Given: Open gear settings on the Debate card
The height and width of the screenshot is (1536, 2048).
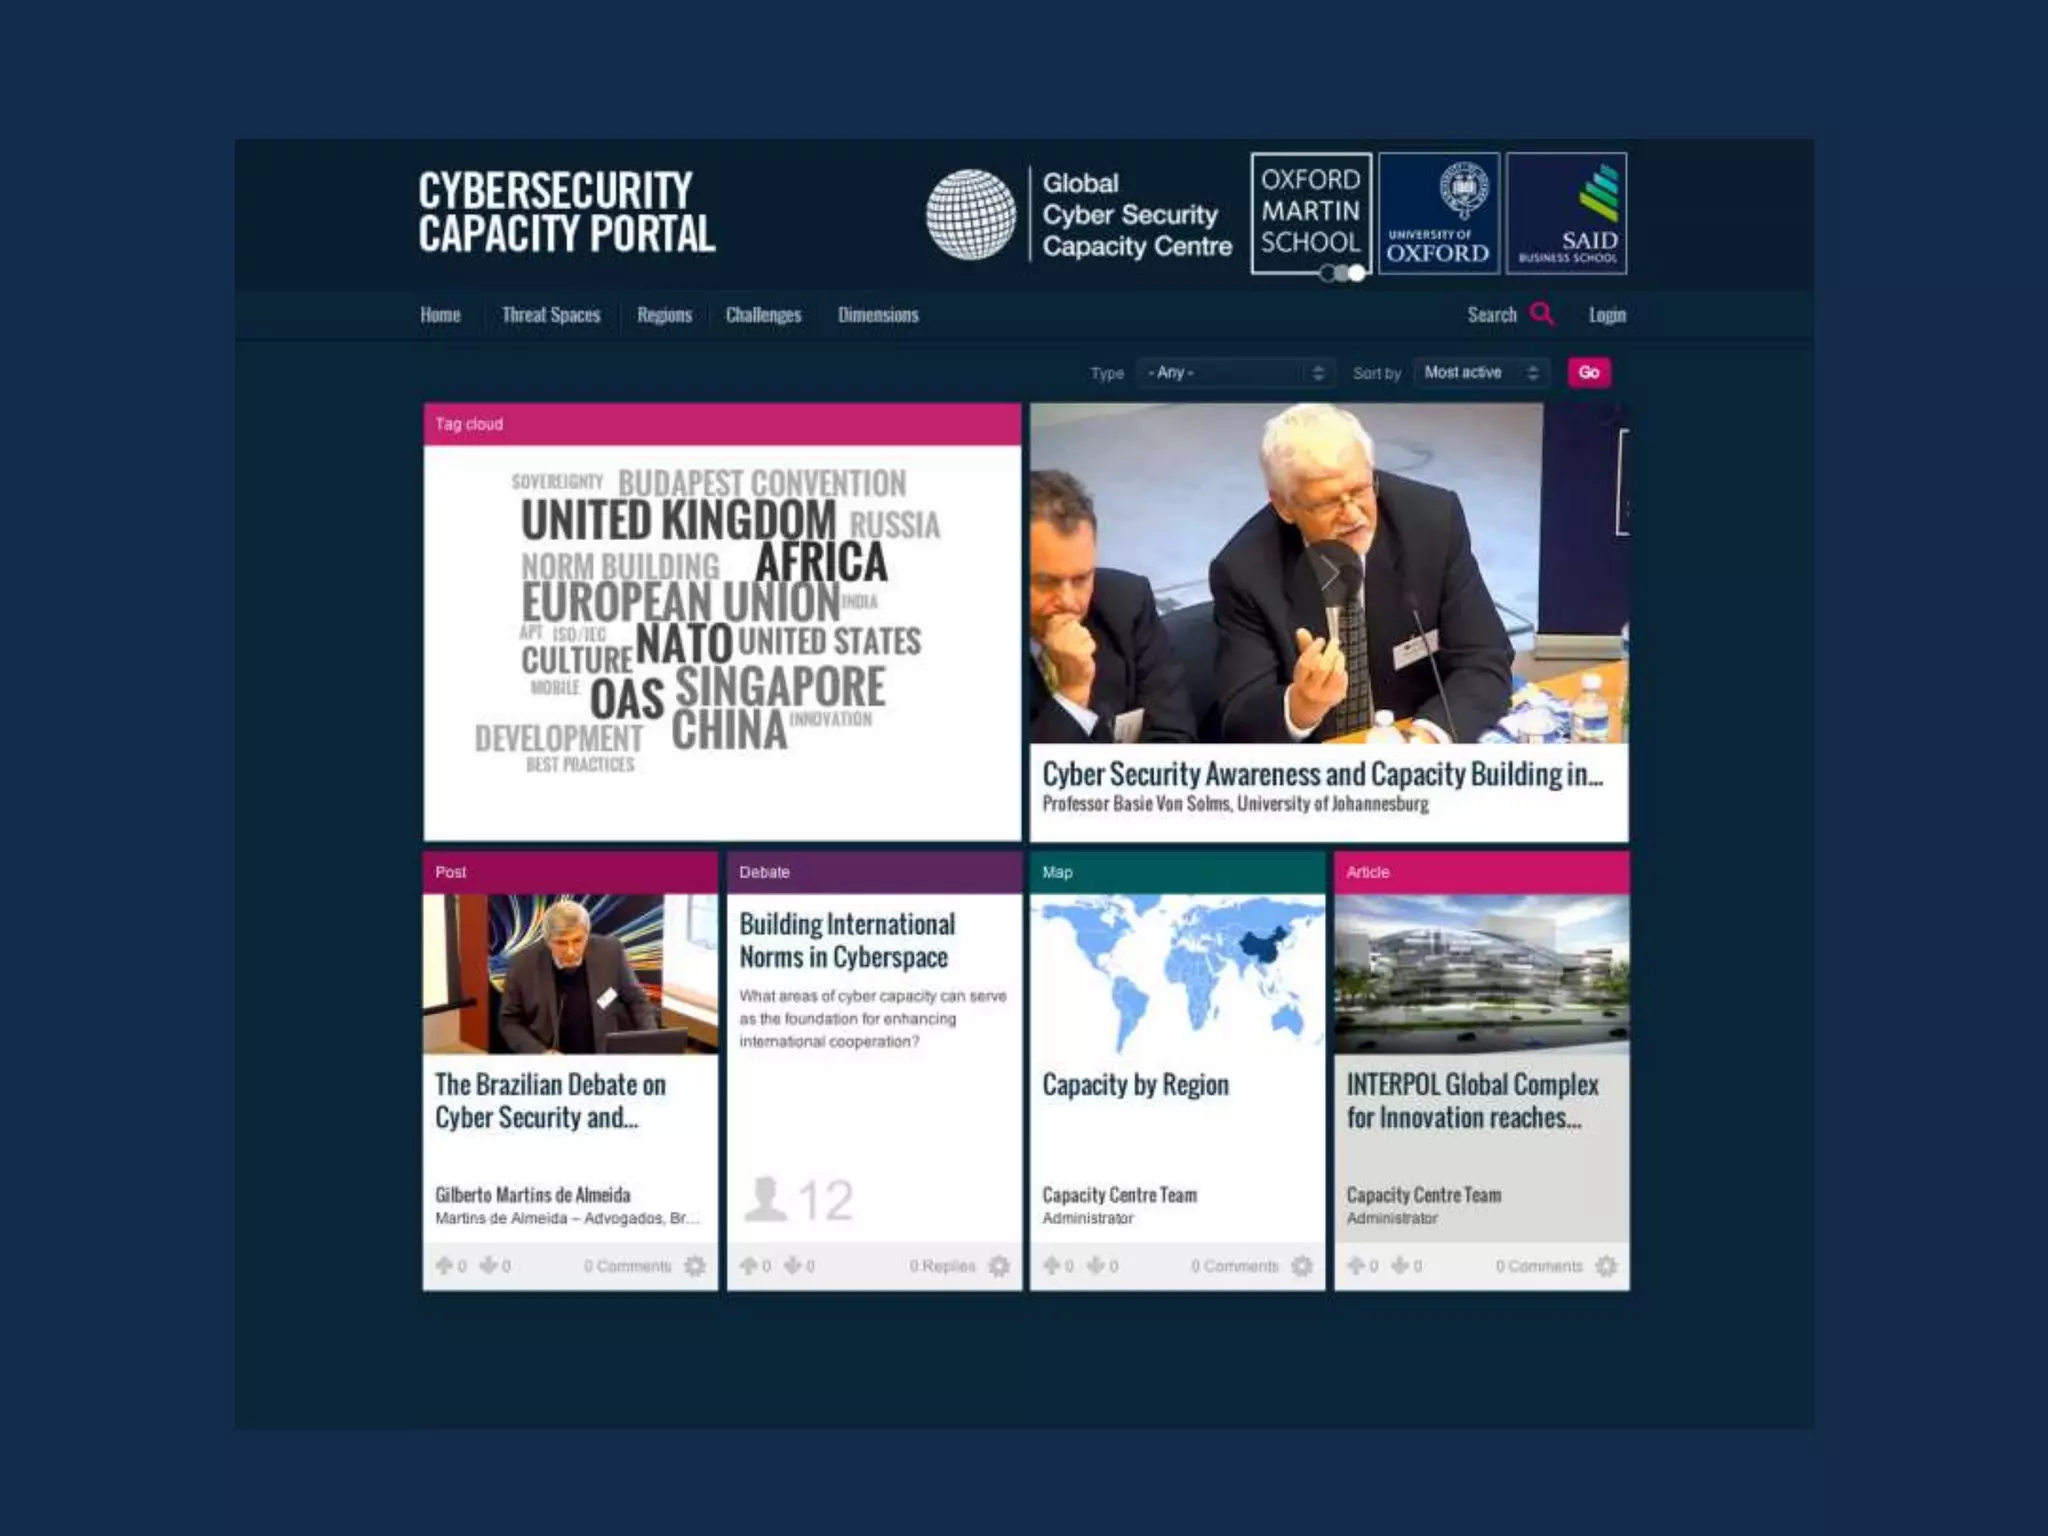Looking at the screenshot, I should [999, 1266].
